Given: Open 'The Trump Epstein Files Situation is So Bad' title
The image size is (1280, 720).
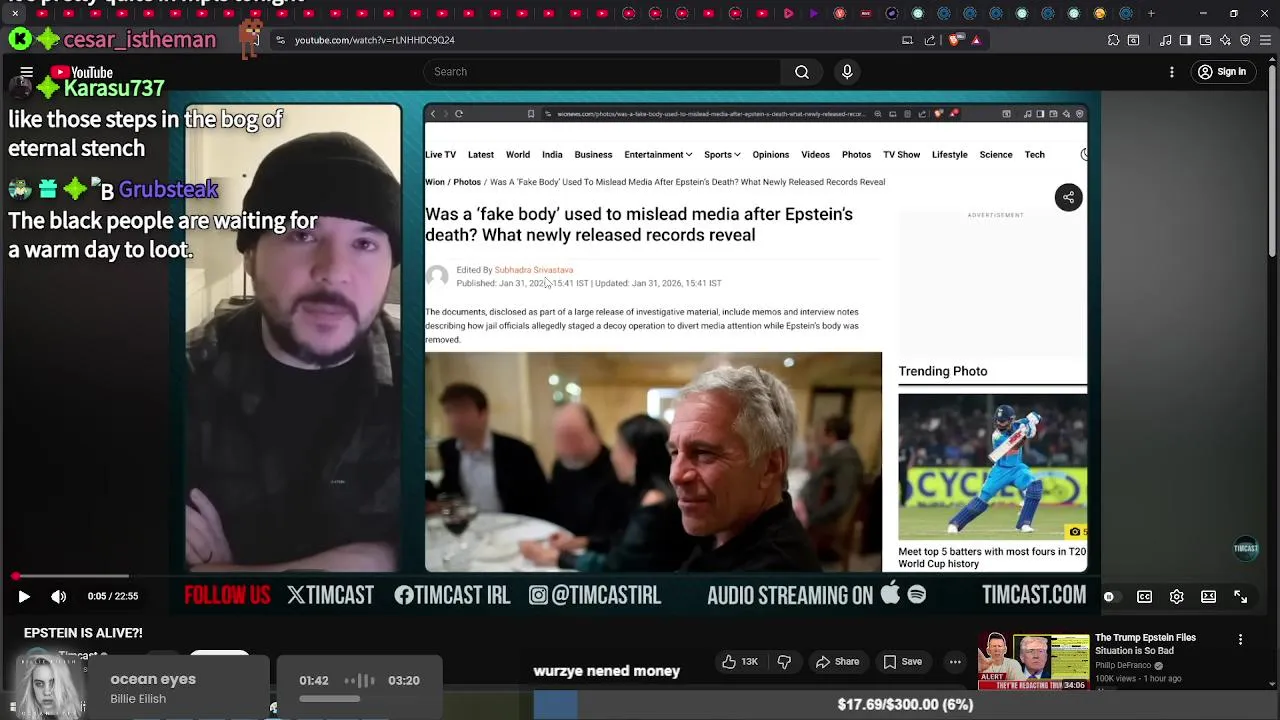Looking at the screenshot, I should [1146, 644].
